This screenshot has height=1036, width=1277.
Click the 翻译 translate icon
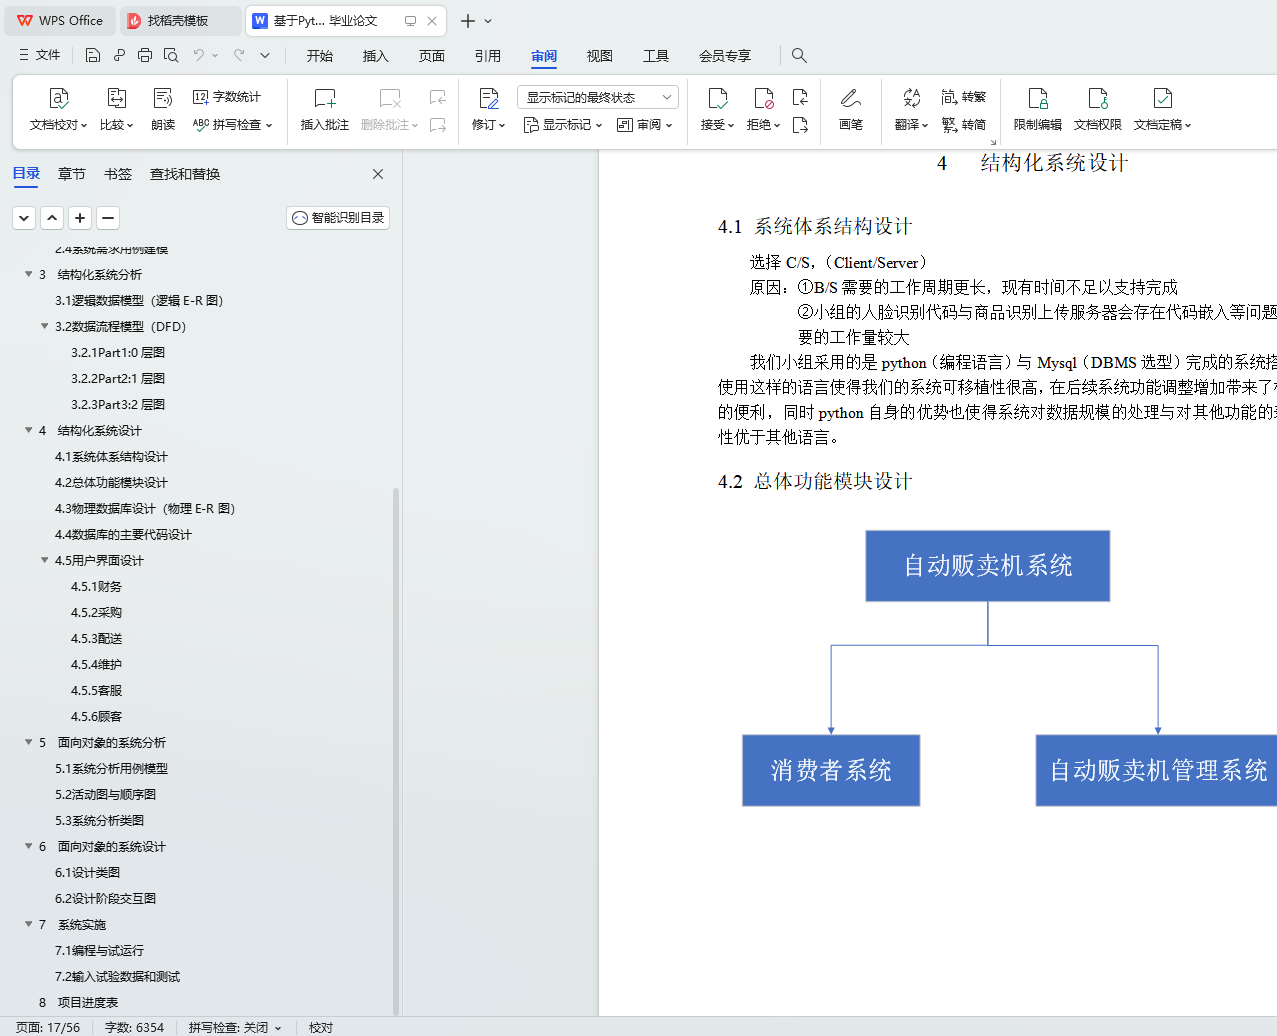tap(911, 98)
